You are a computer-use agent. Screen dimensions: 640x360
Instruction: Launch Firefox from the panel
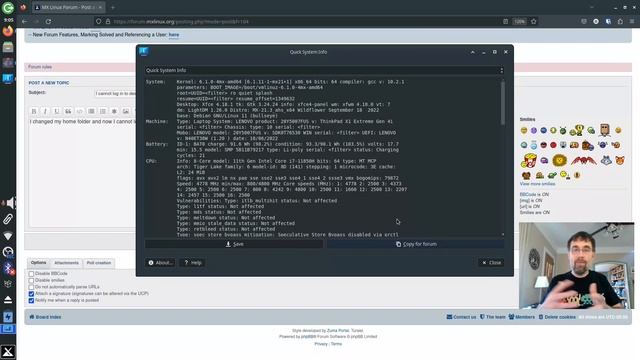(x=8, y=31)
